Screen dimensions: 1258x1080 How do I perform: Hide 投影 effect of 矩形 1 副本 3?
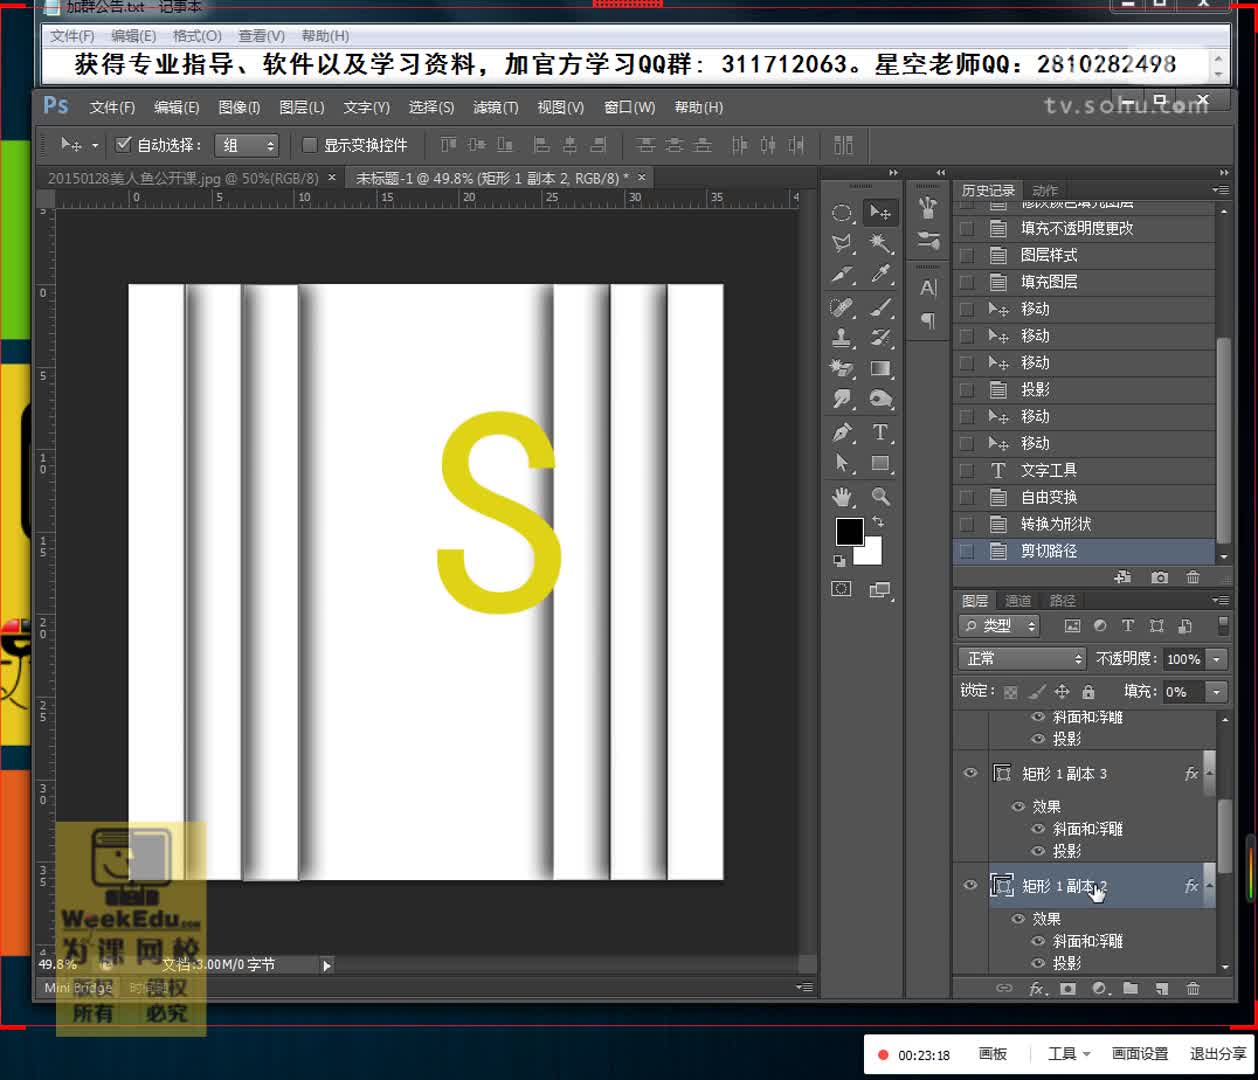(1038, 851)
